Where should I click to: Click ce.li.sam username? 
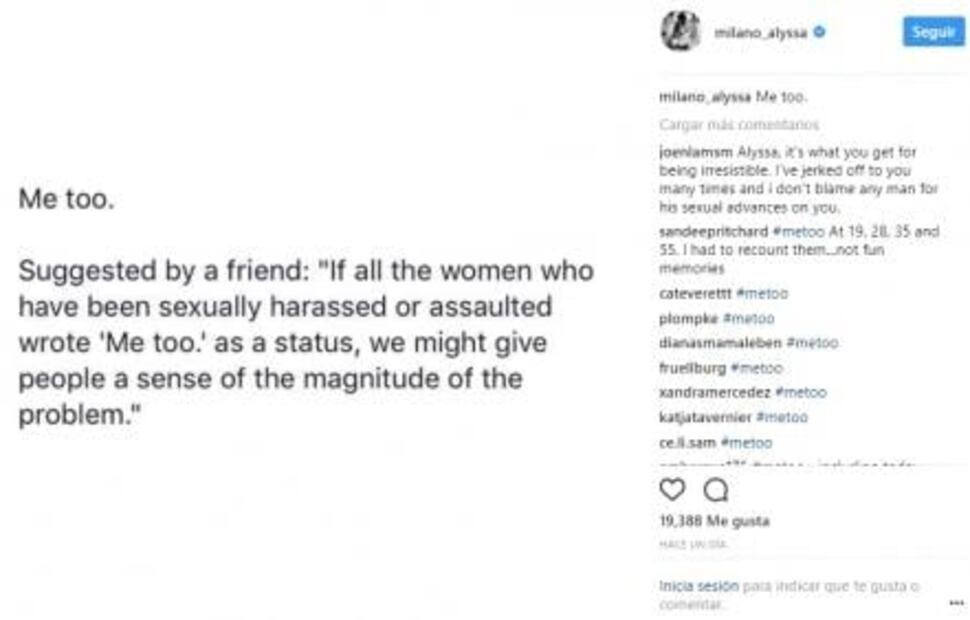coord(688,442)
